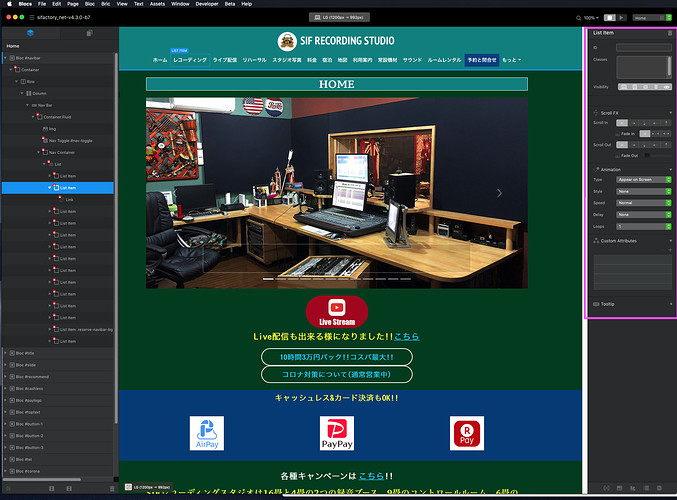Open the zoom 100% dropdown
677x500 pixels.
coord(591,18)
